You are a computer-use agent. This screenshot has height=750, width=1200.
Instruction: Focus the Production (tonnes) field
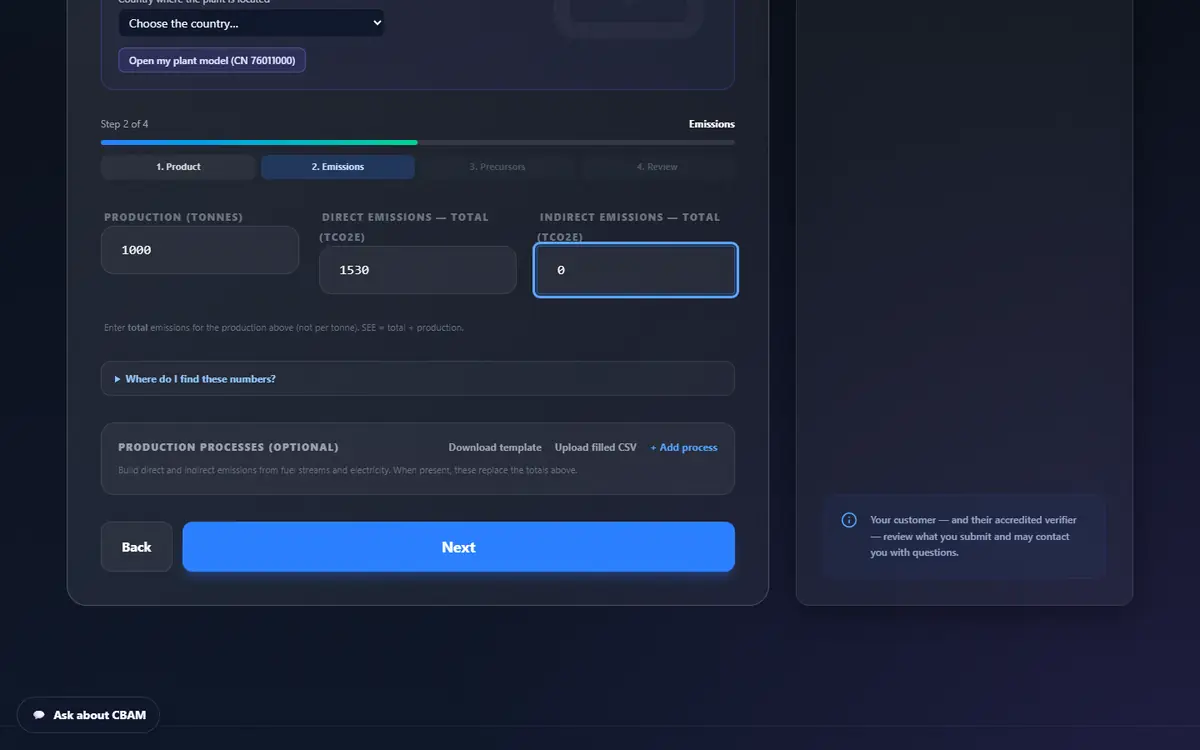(x=200, y=250)
